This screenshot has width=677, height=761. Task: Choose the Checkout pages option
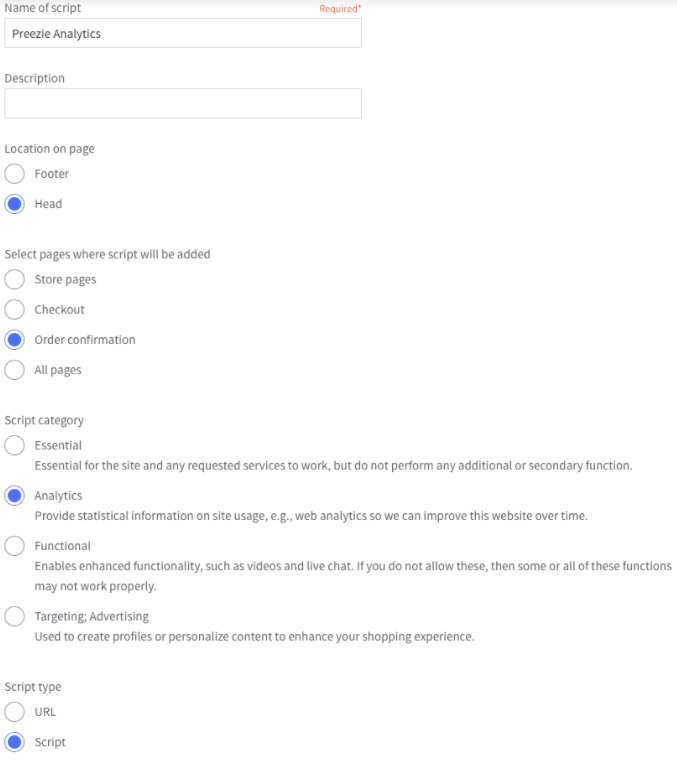(x=15, y=310)
